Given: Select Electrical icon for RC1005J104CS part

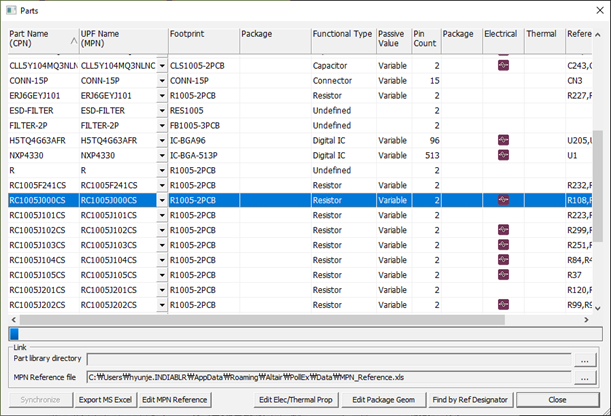Looking at the screenshot, I should click(x=503, y=260).
